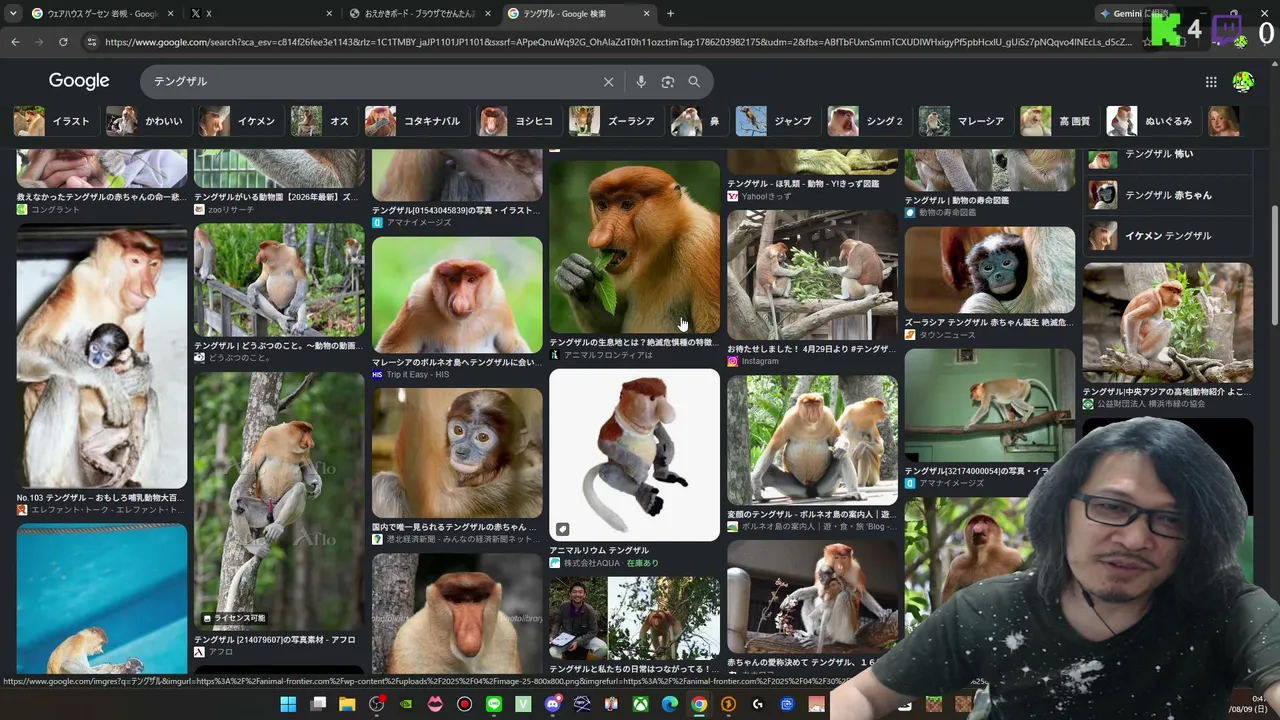Open a new browser tab
Viewport: 1280px width, 720px height.
[x=670, y=14]
